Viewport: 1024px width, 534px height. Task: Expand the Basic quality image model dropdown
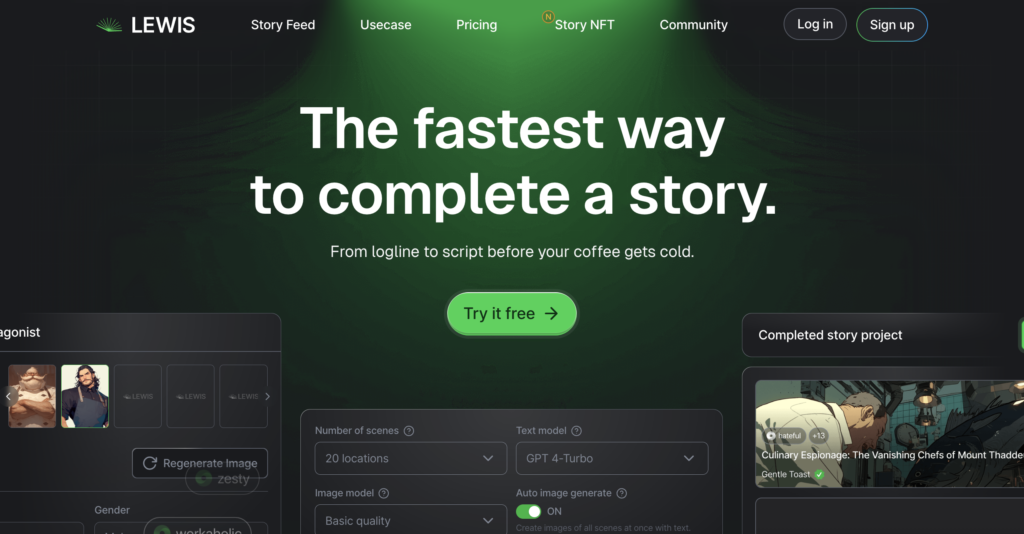tap(411, 520)
